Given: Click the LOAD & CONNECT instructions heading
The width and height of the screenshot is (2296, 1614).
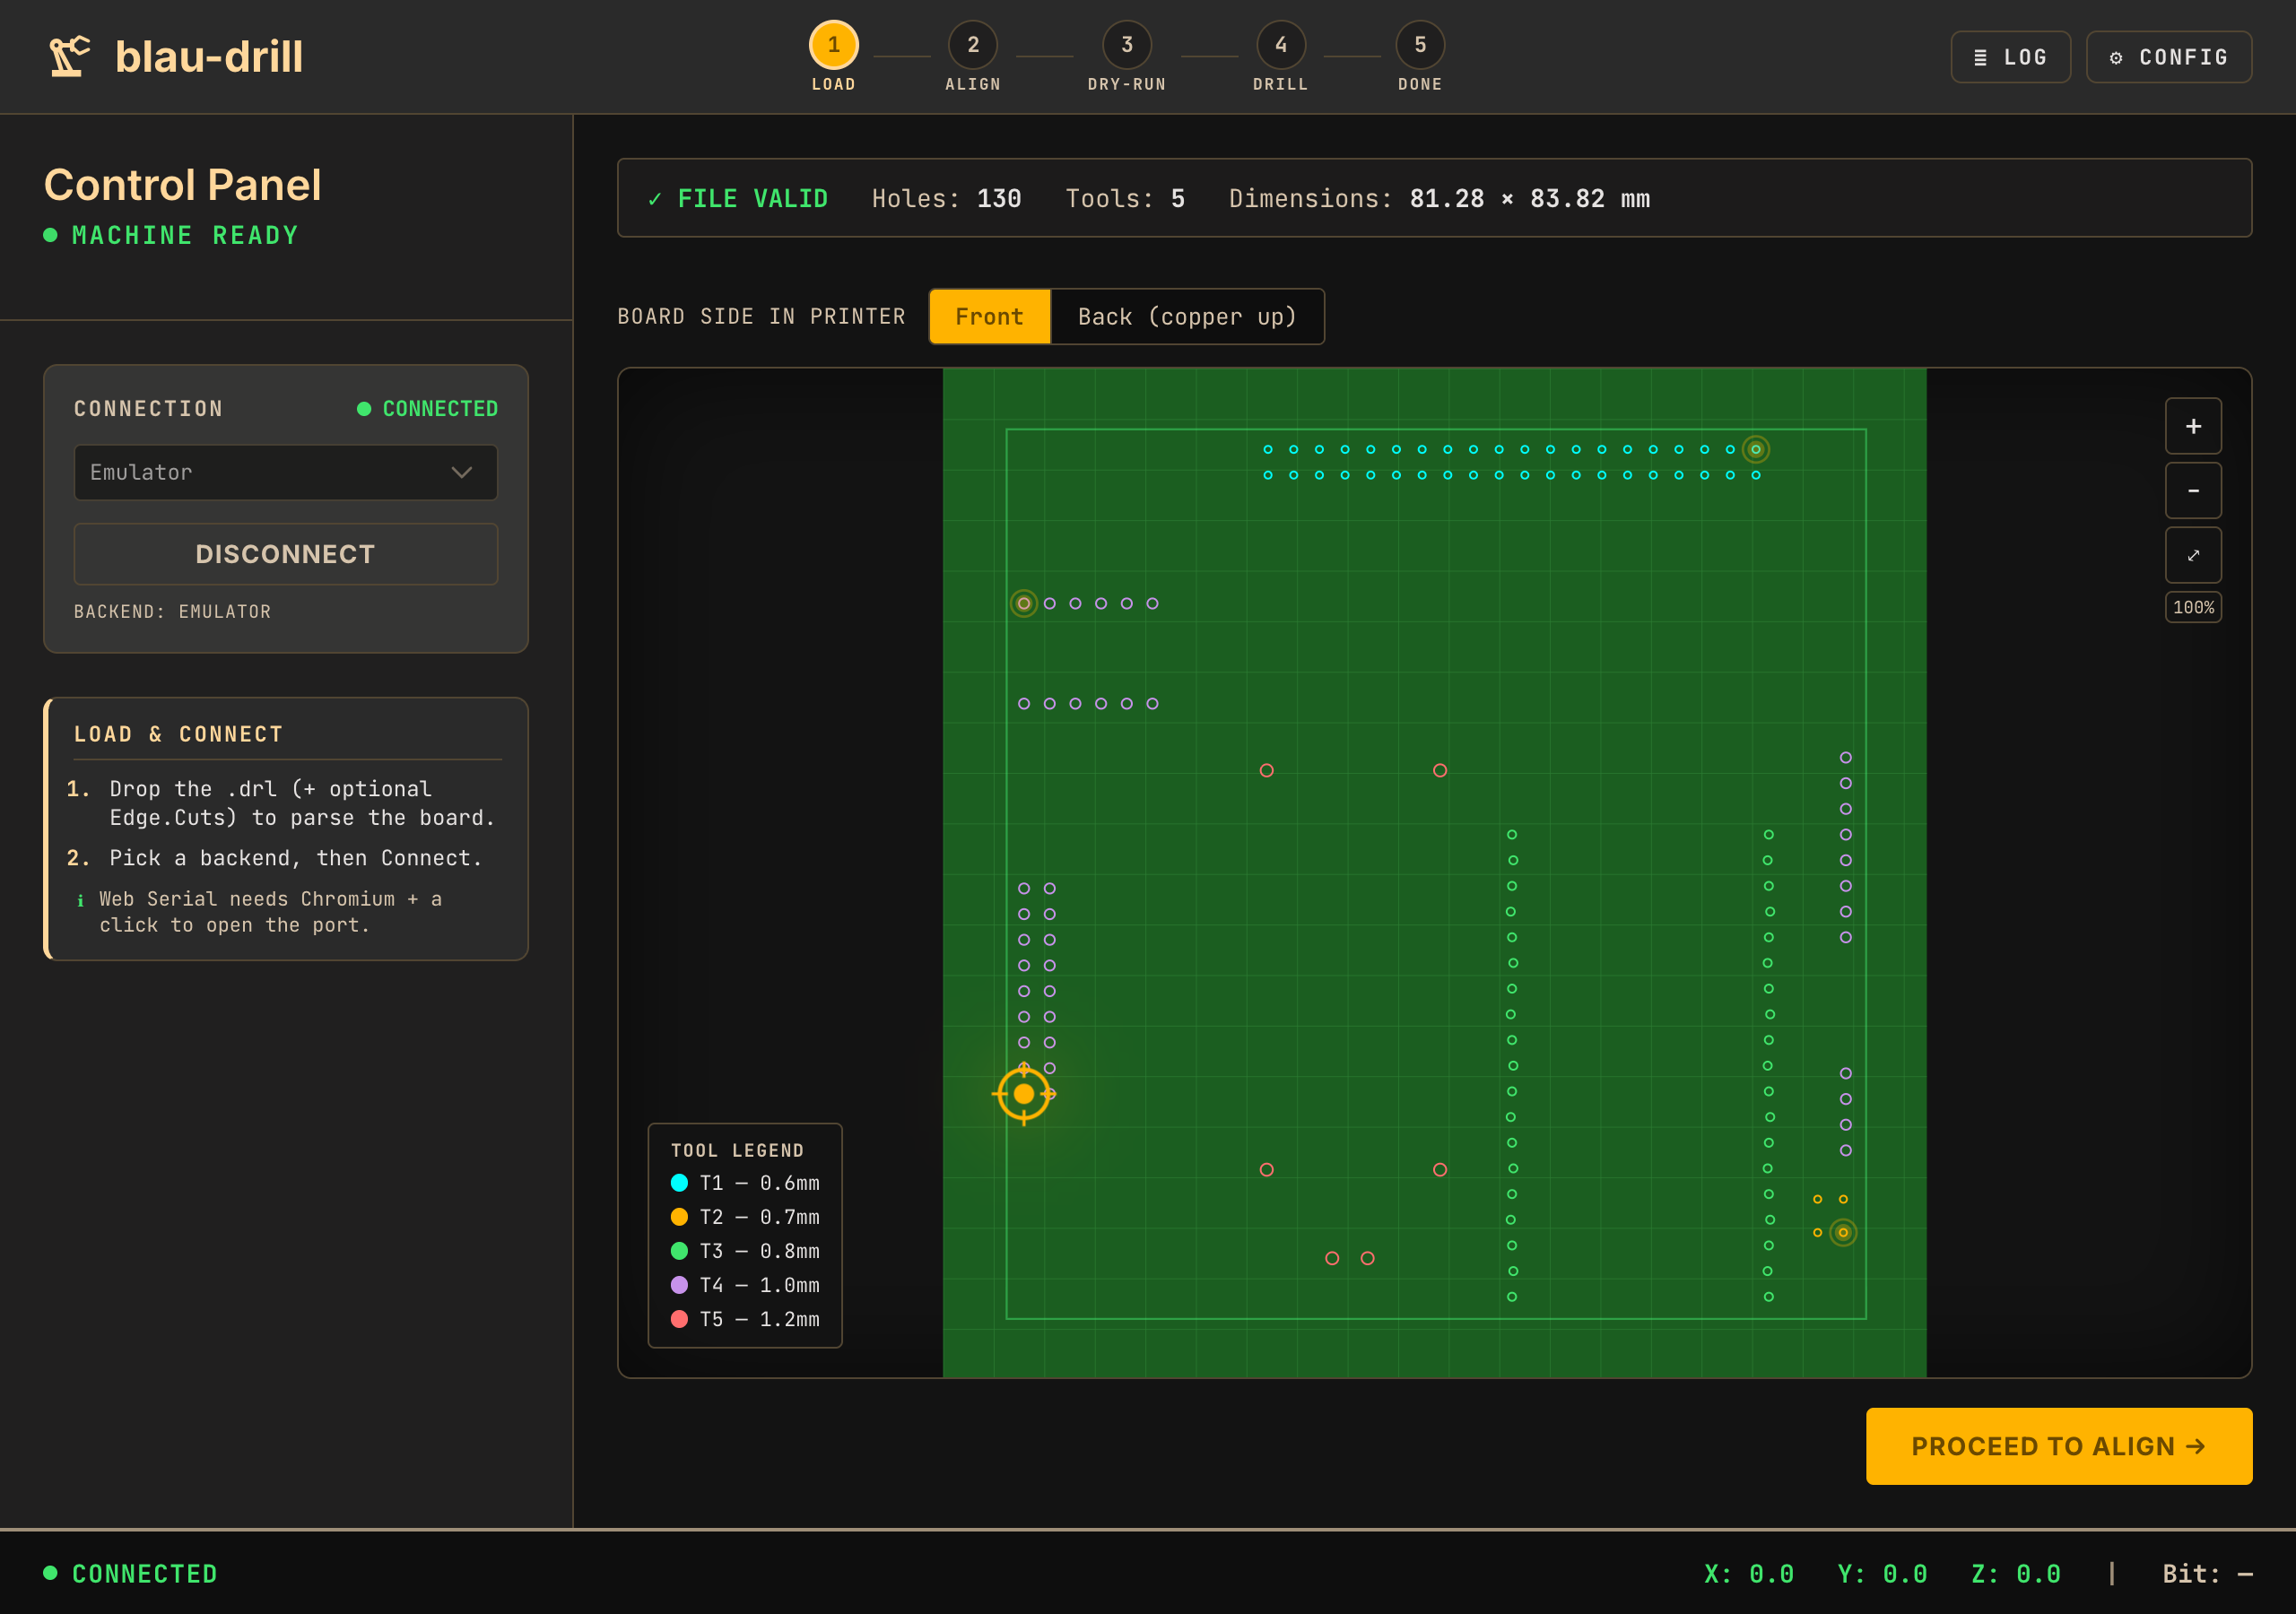Looking at the screenshot, I should tap(178, 734).
